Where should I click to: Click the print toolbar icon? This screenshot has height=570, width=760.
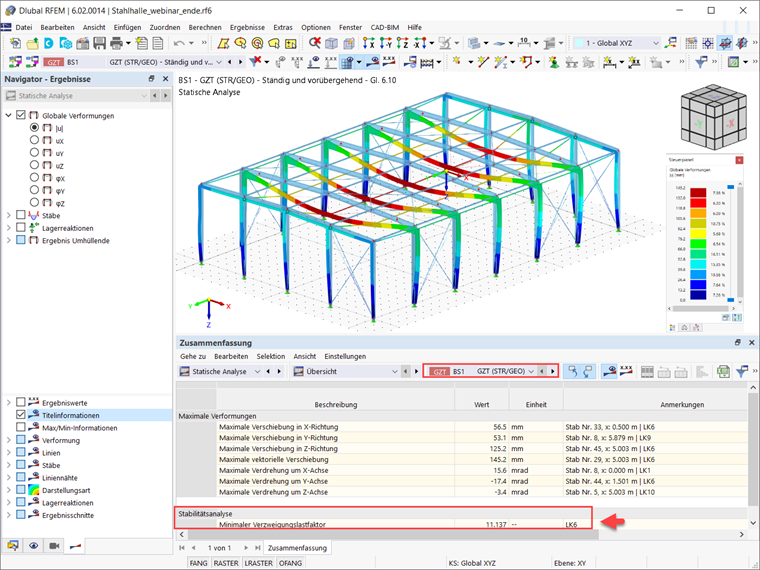[x=116, y=43]
